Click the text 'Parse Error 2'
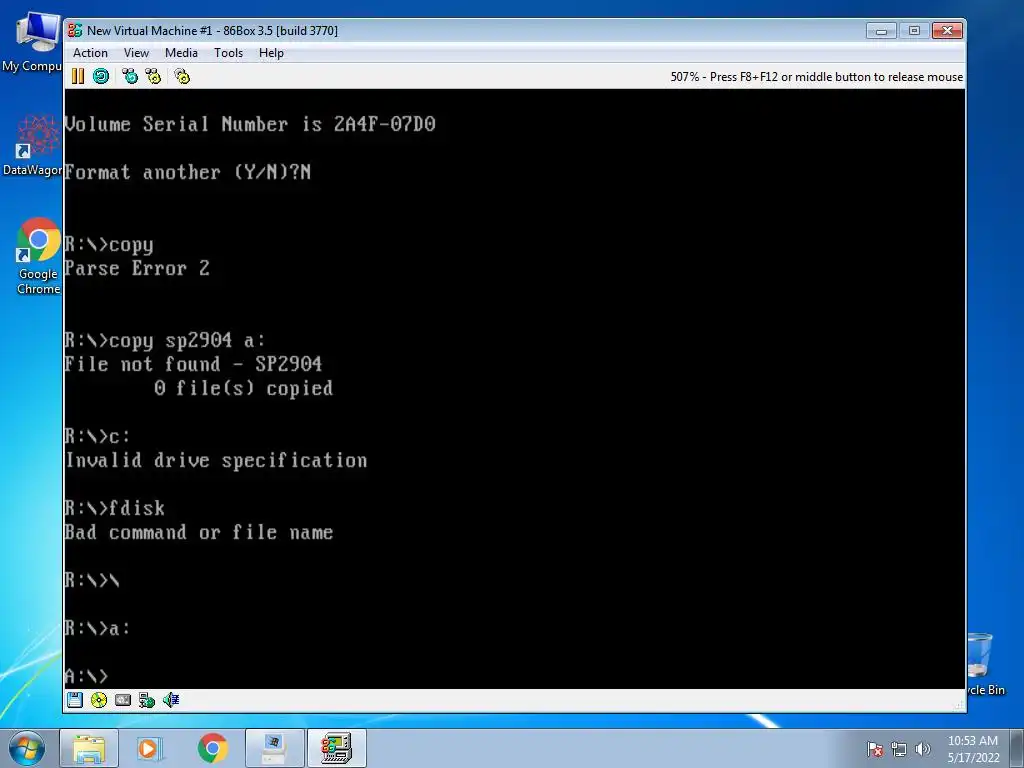Image resolution: width=1024 pixels, height=768 pixels. (x=137, y=268)
